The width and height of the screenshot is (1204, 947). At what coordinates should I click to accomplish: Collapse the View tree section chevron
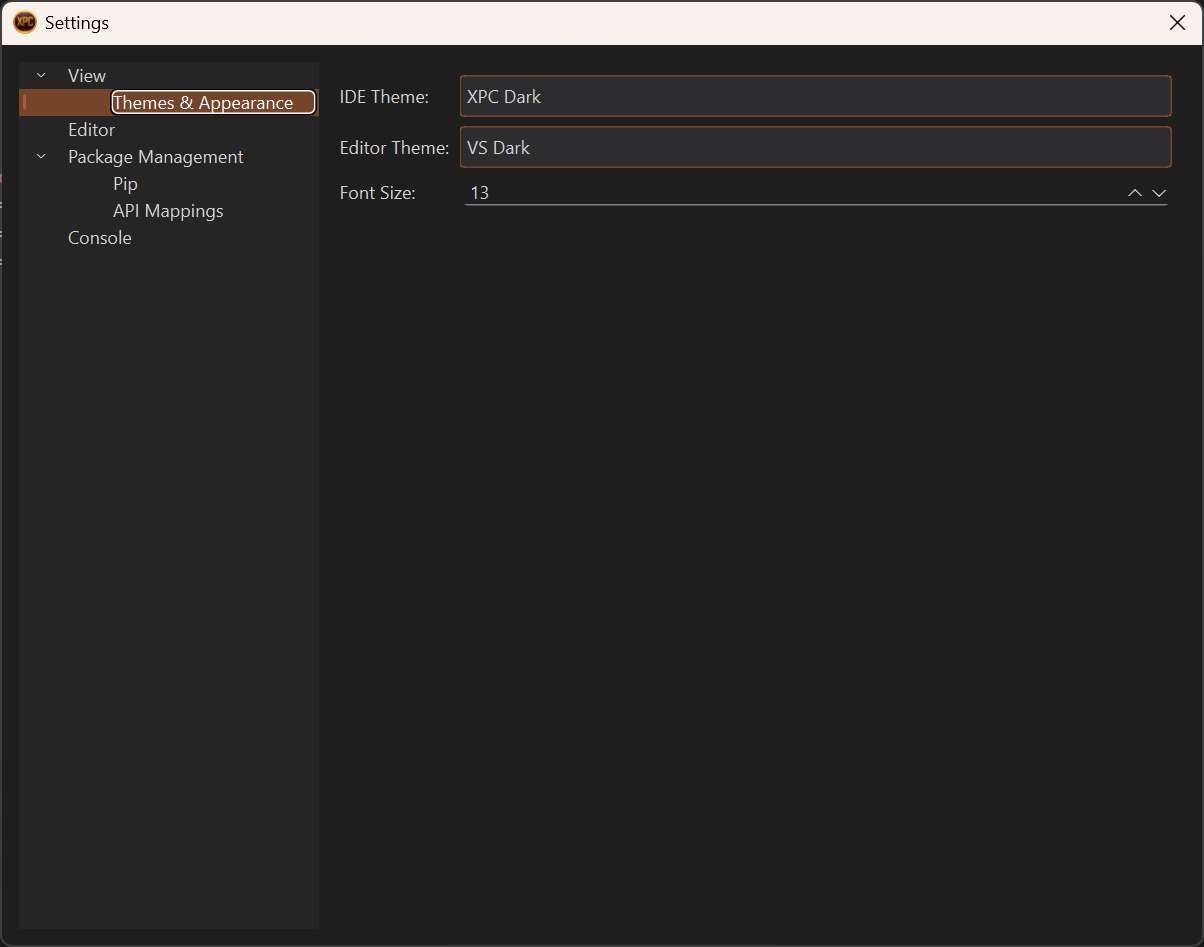click(41, 76)
